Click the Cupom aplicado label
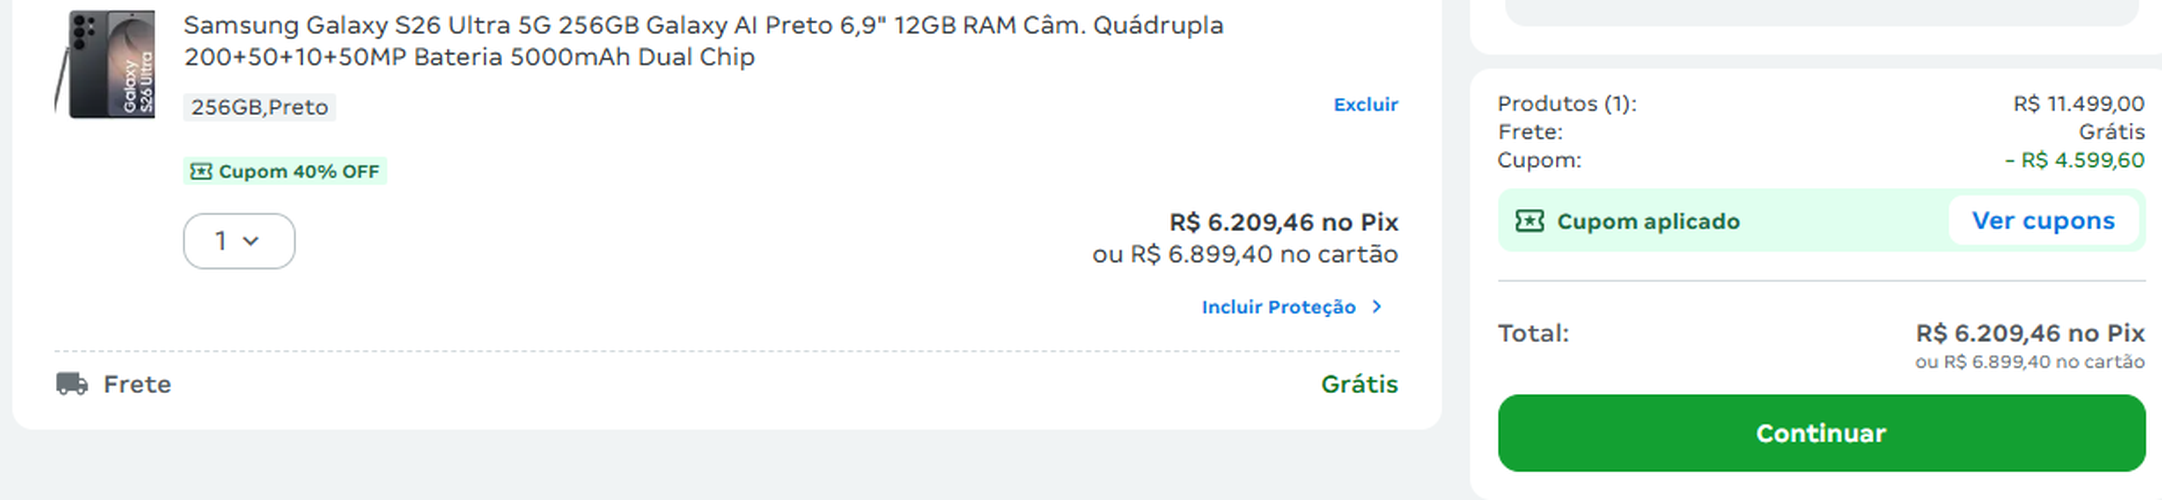This screenshot has width=2162, height=500. [x=1648, y=221]
